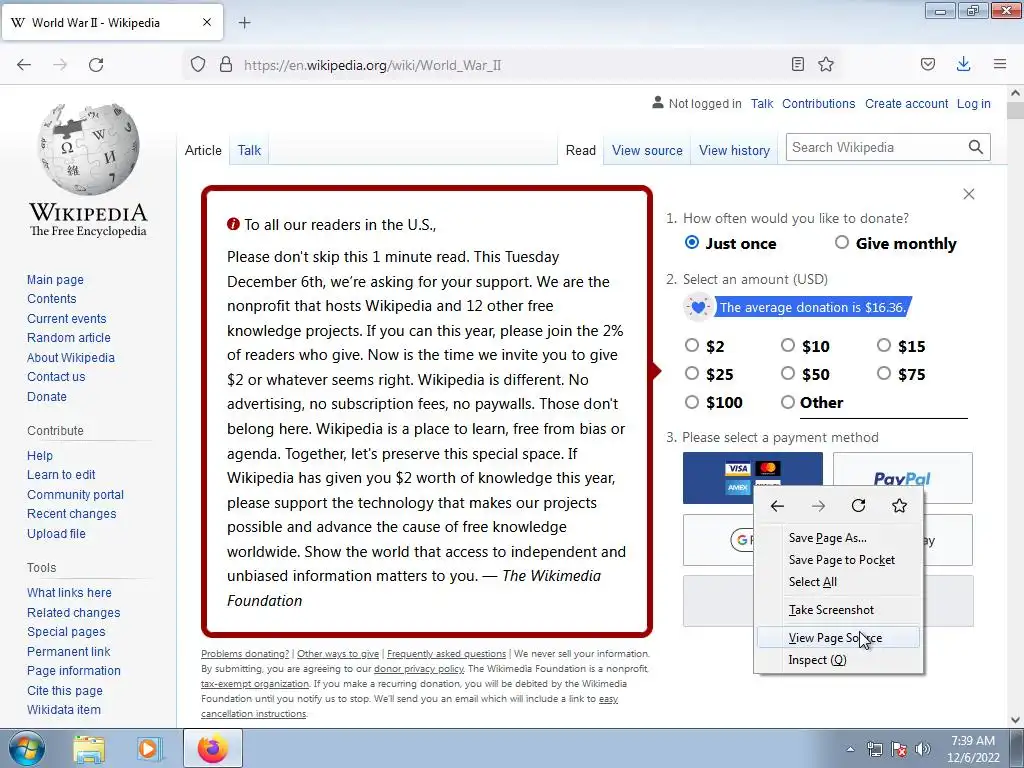Open the Save to Pocket toolbar icon
Image resolution: width=1024 pixels, height=768 pixels.
click(927, 64)
